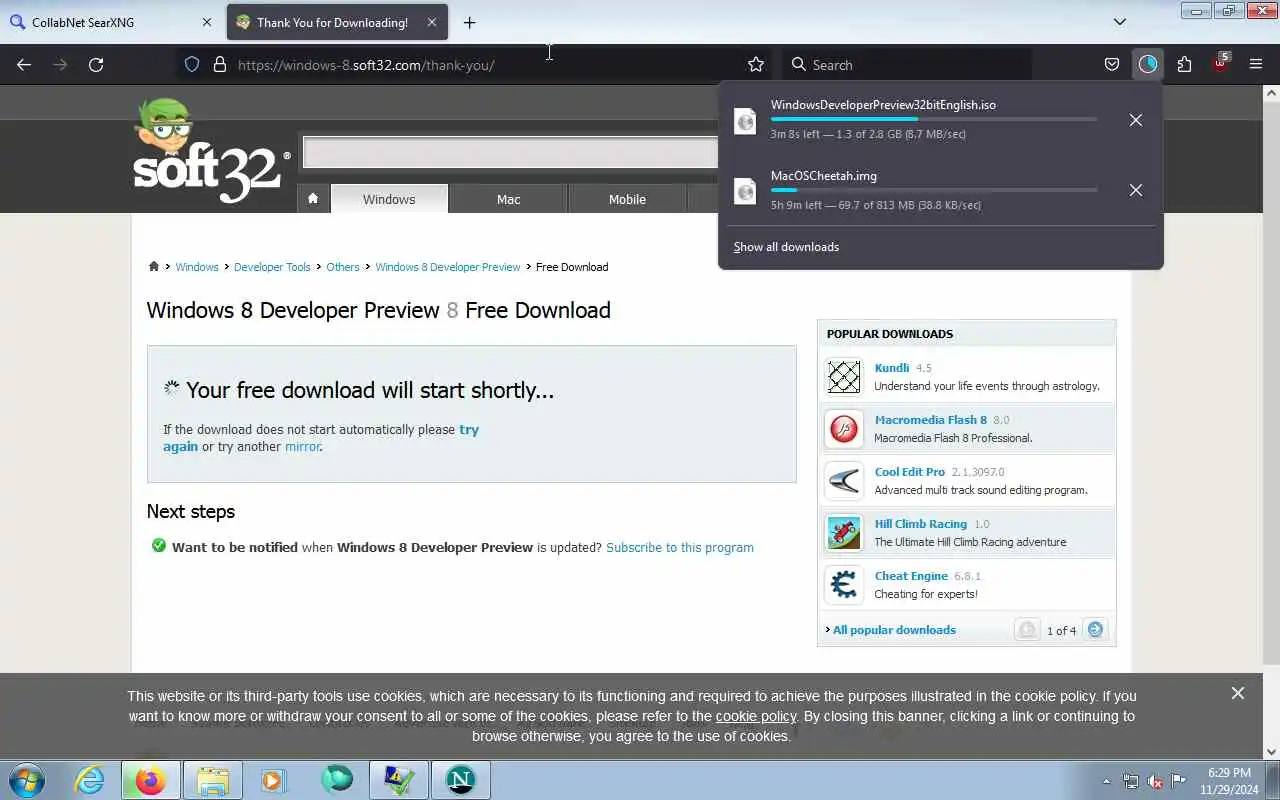The width and height of the screenshot is (1280, 800).
Task: Open the Firefox extensions puzzle icon
Action: pos(1184,65)
